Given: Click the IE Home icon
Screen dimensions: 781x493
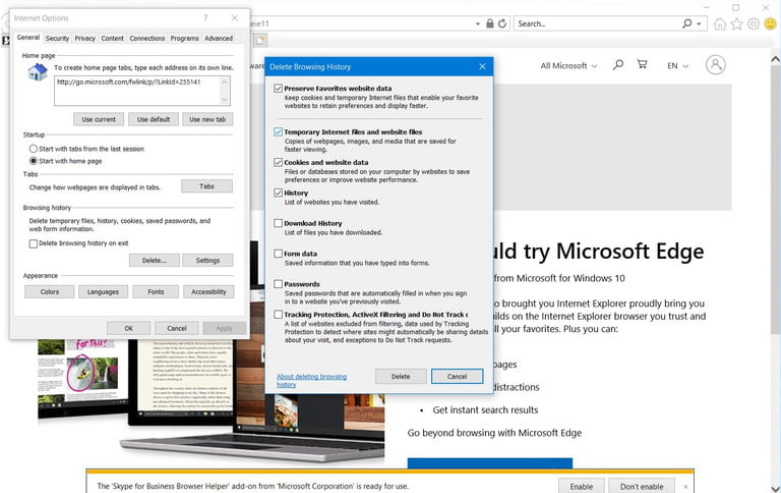Looking at the screenshot, I should click(720, 24).
